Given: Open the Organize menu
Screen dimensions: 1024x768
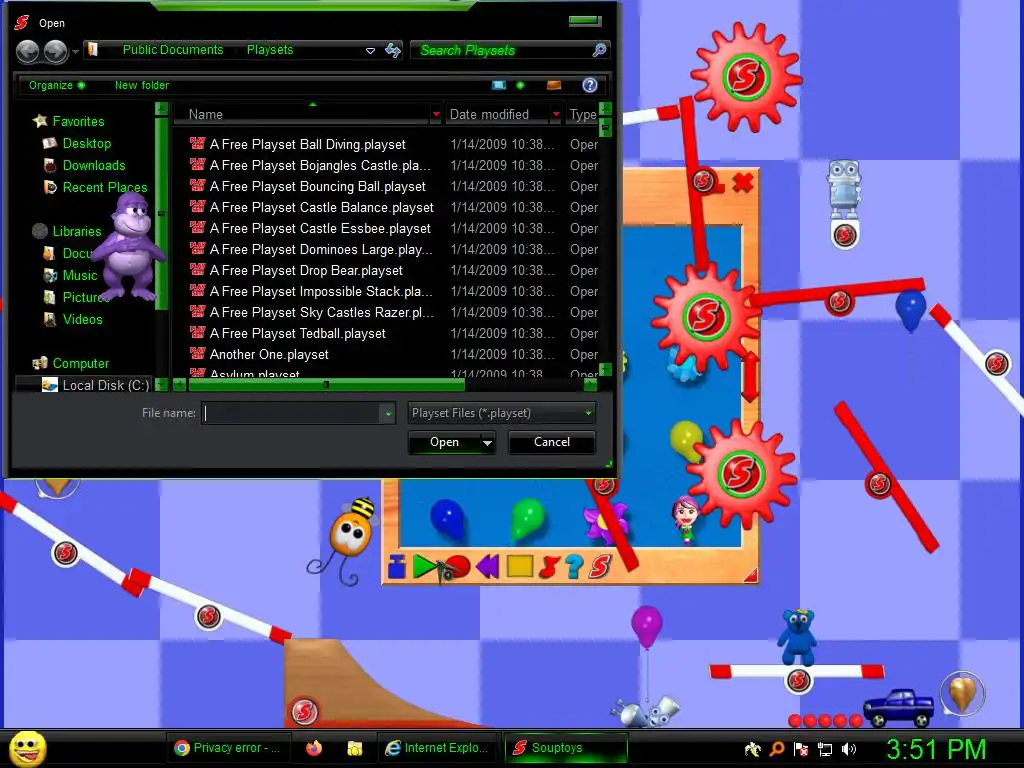Looking at the screenshot, I should [56, 85].
